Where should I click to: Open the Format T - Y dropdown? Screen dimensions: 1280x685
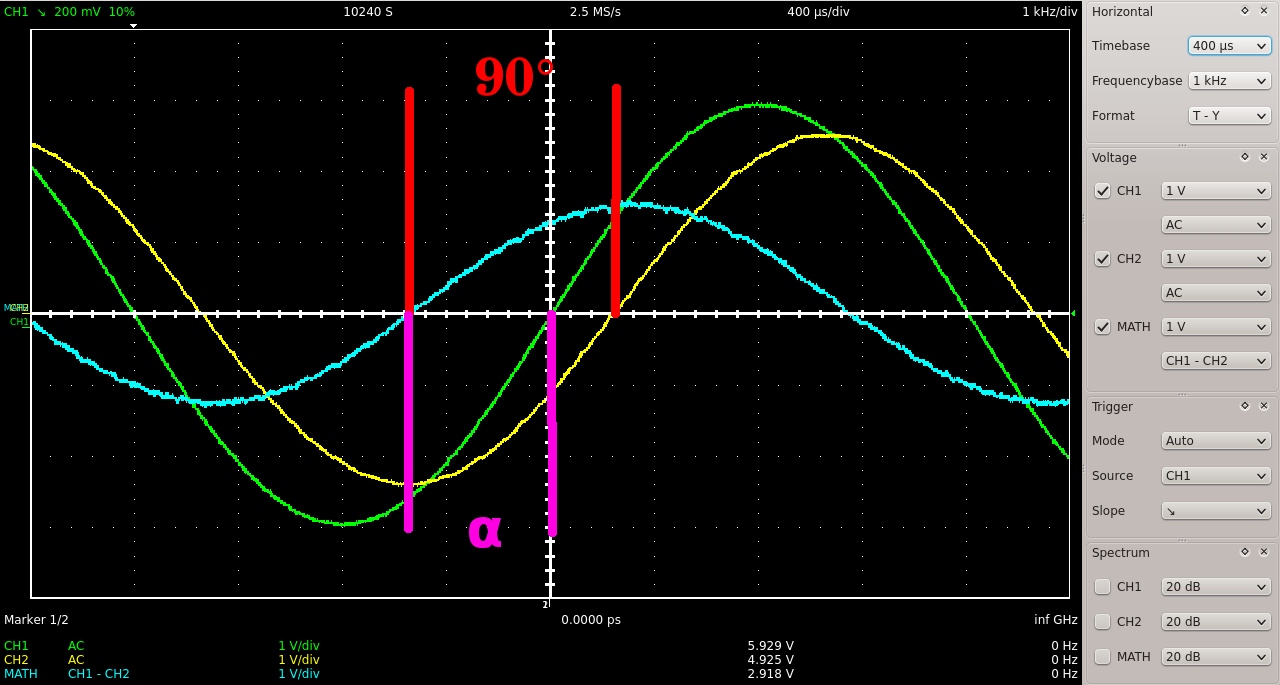1229,116
